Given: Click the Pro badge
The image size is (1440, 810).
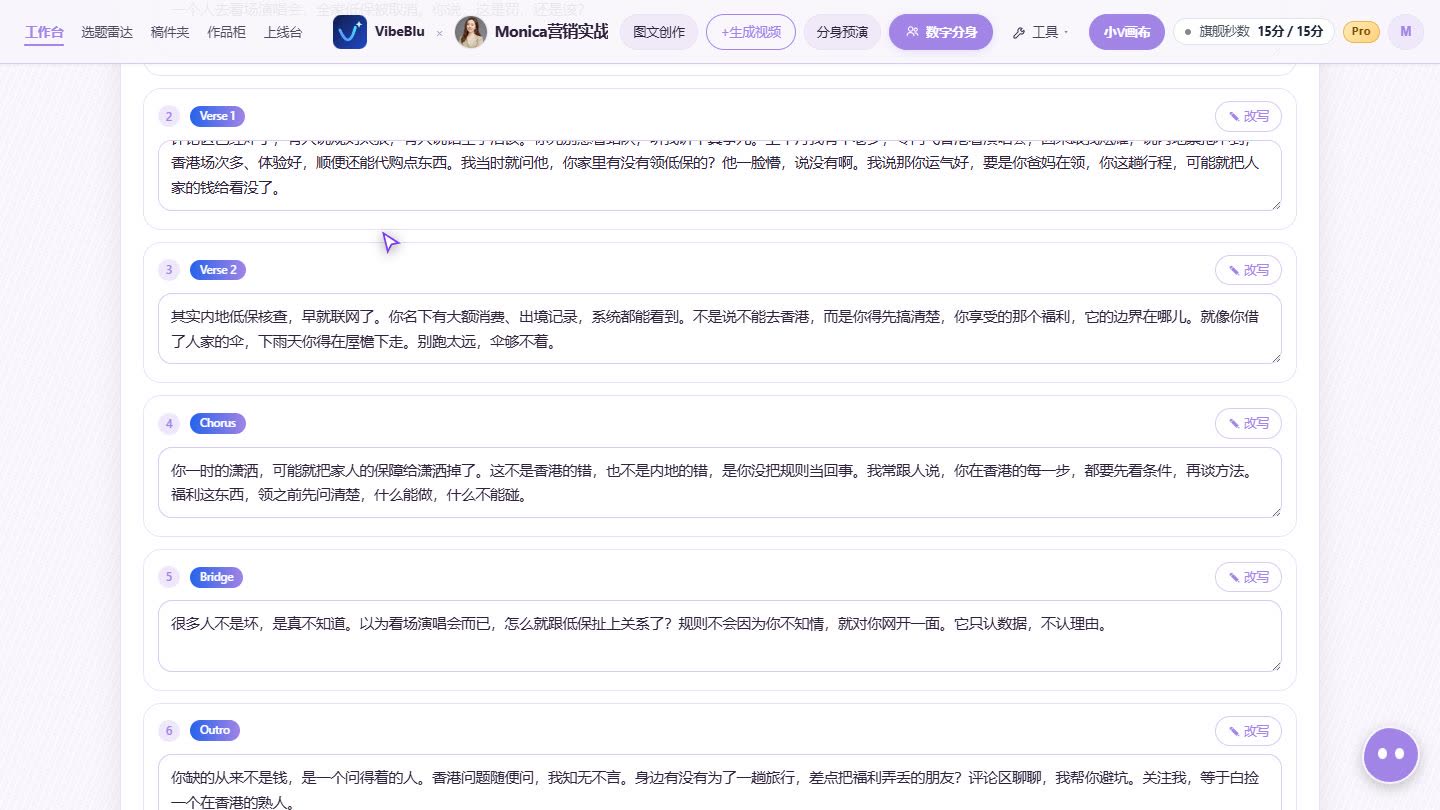Looking at the screenshot, I should coord(1361,32).
